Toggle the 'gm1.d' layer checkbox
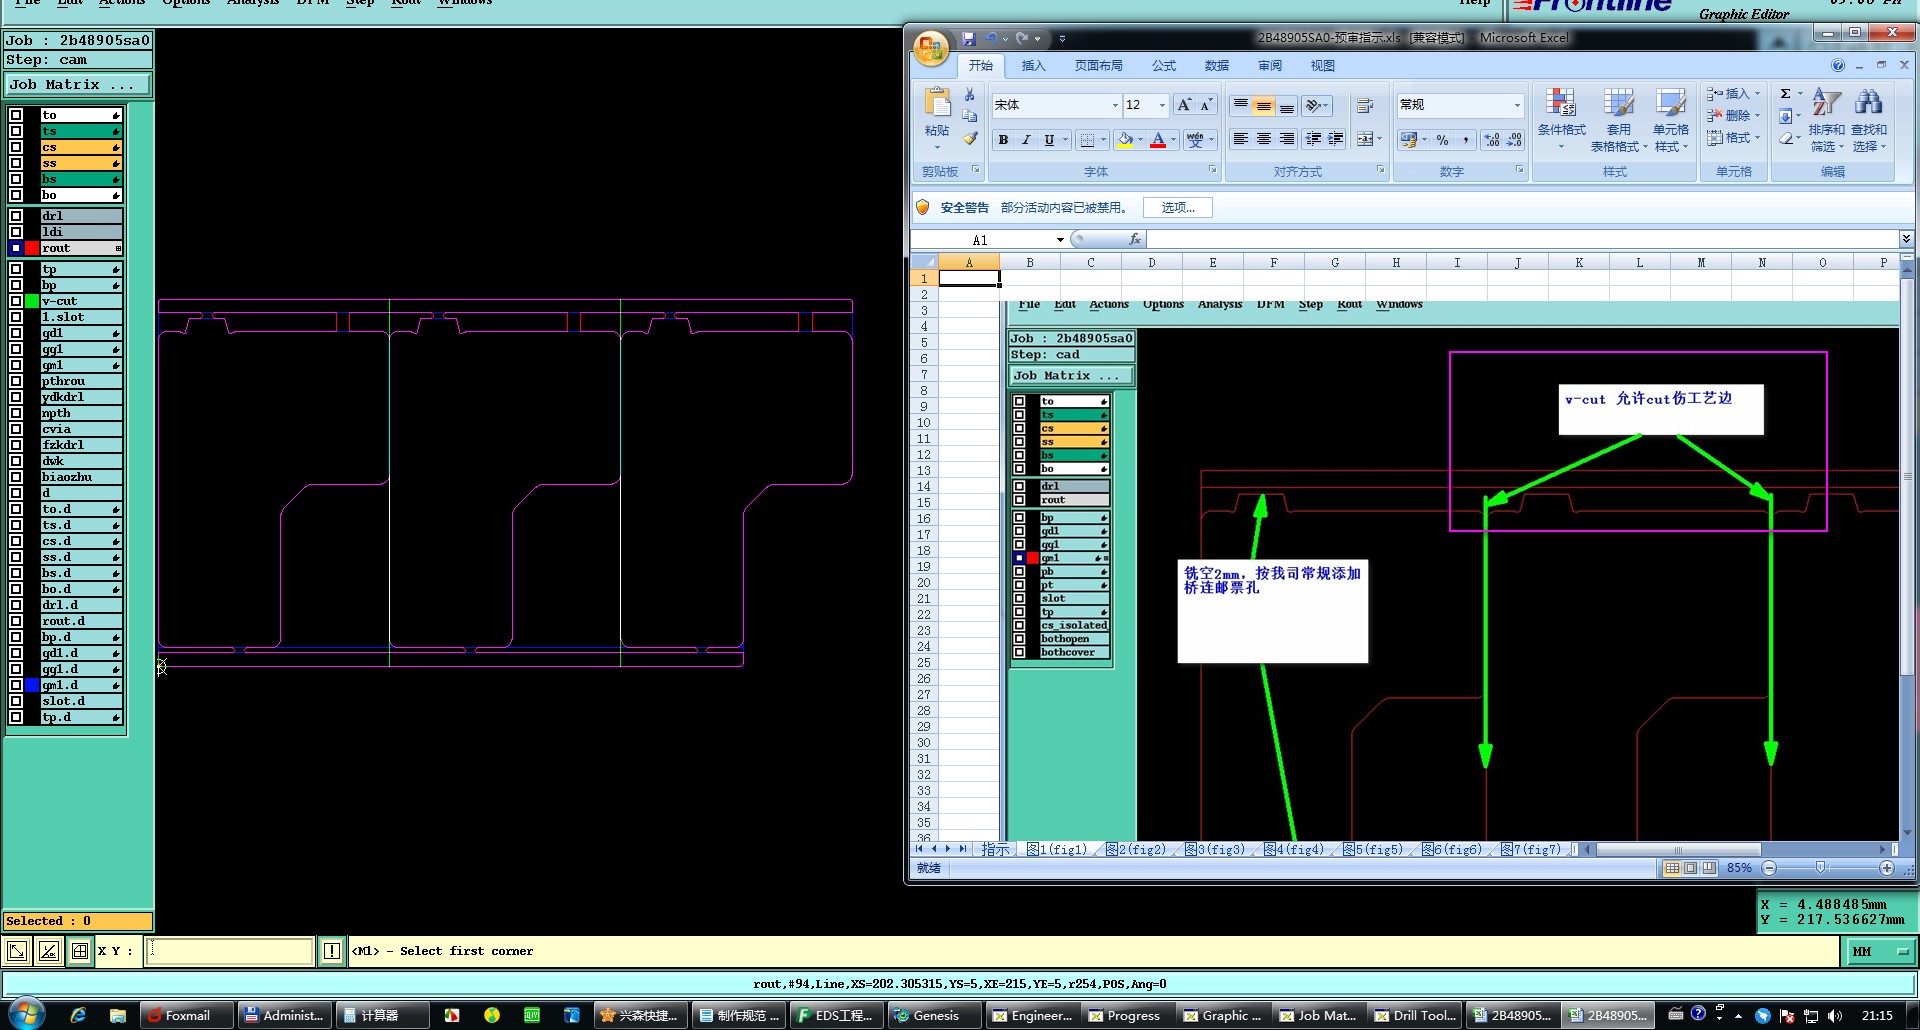1920x1030 pixels. point(16,685)
